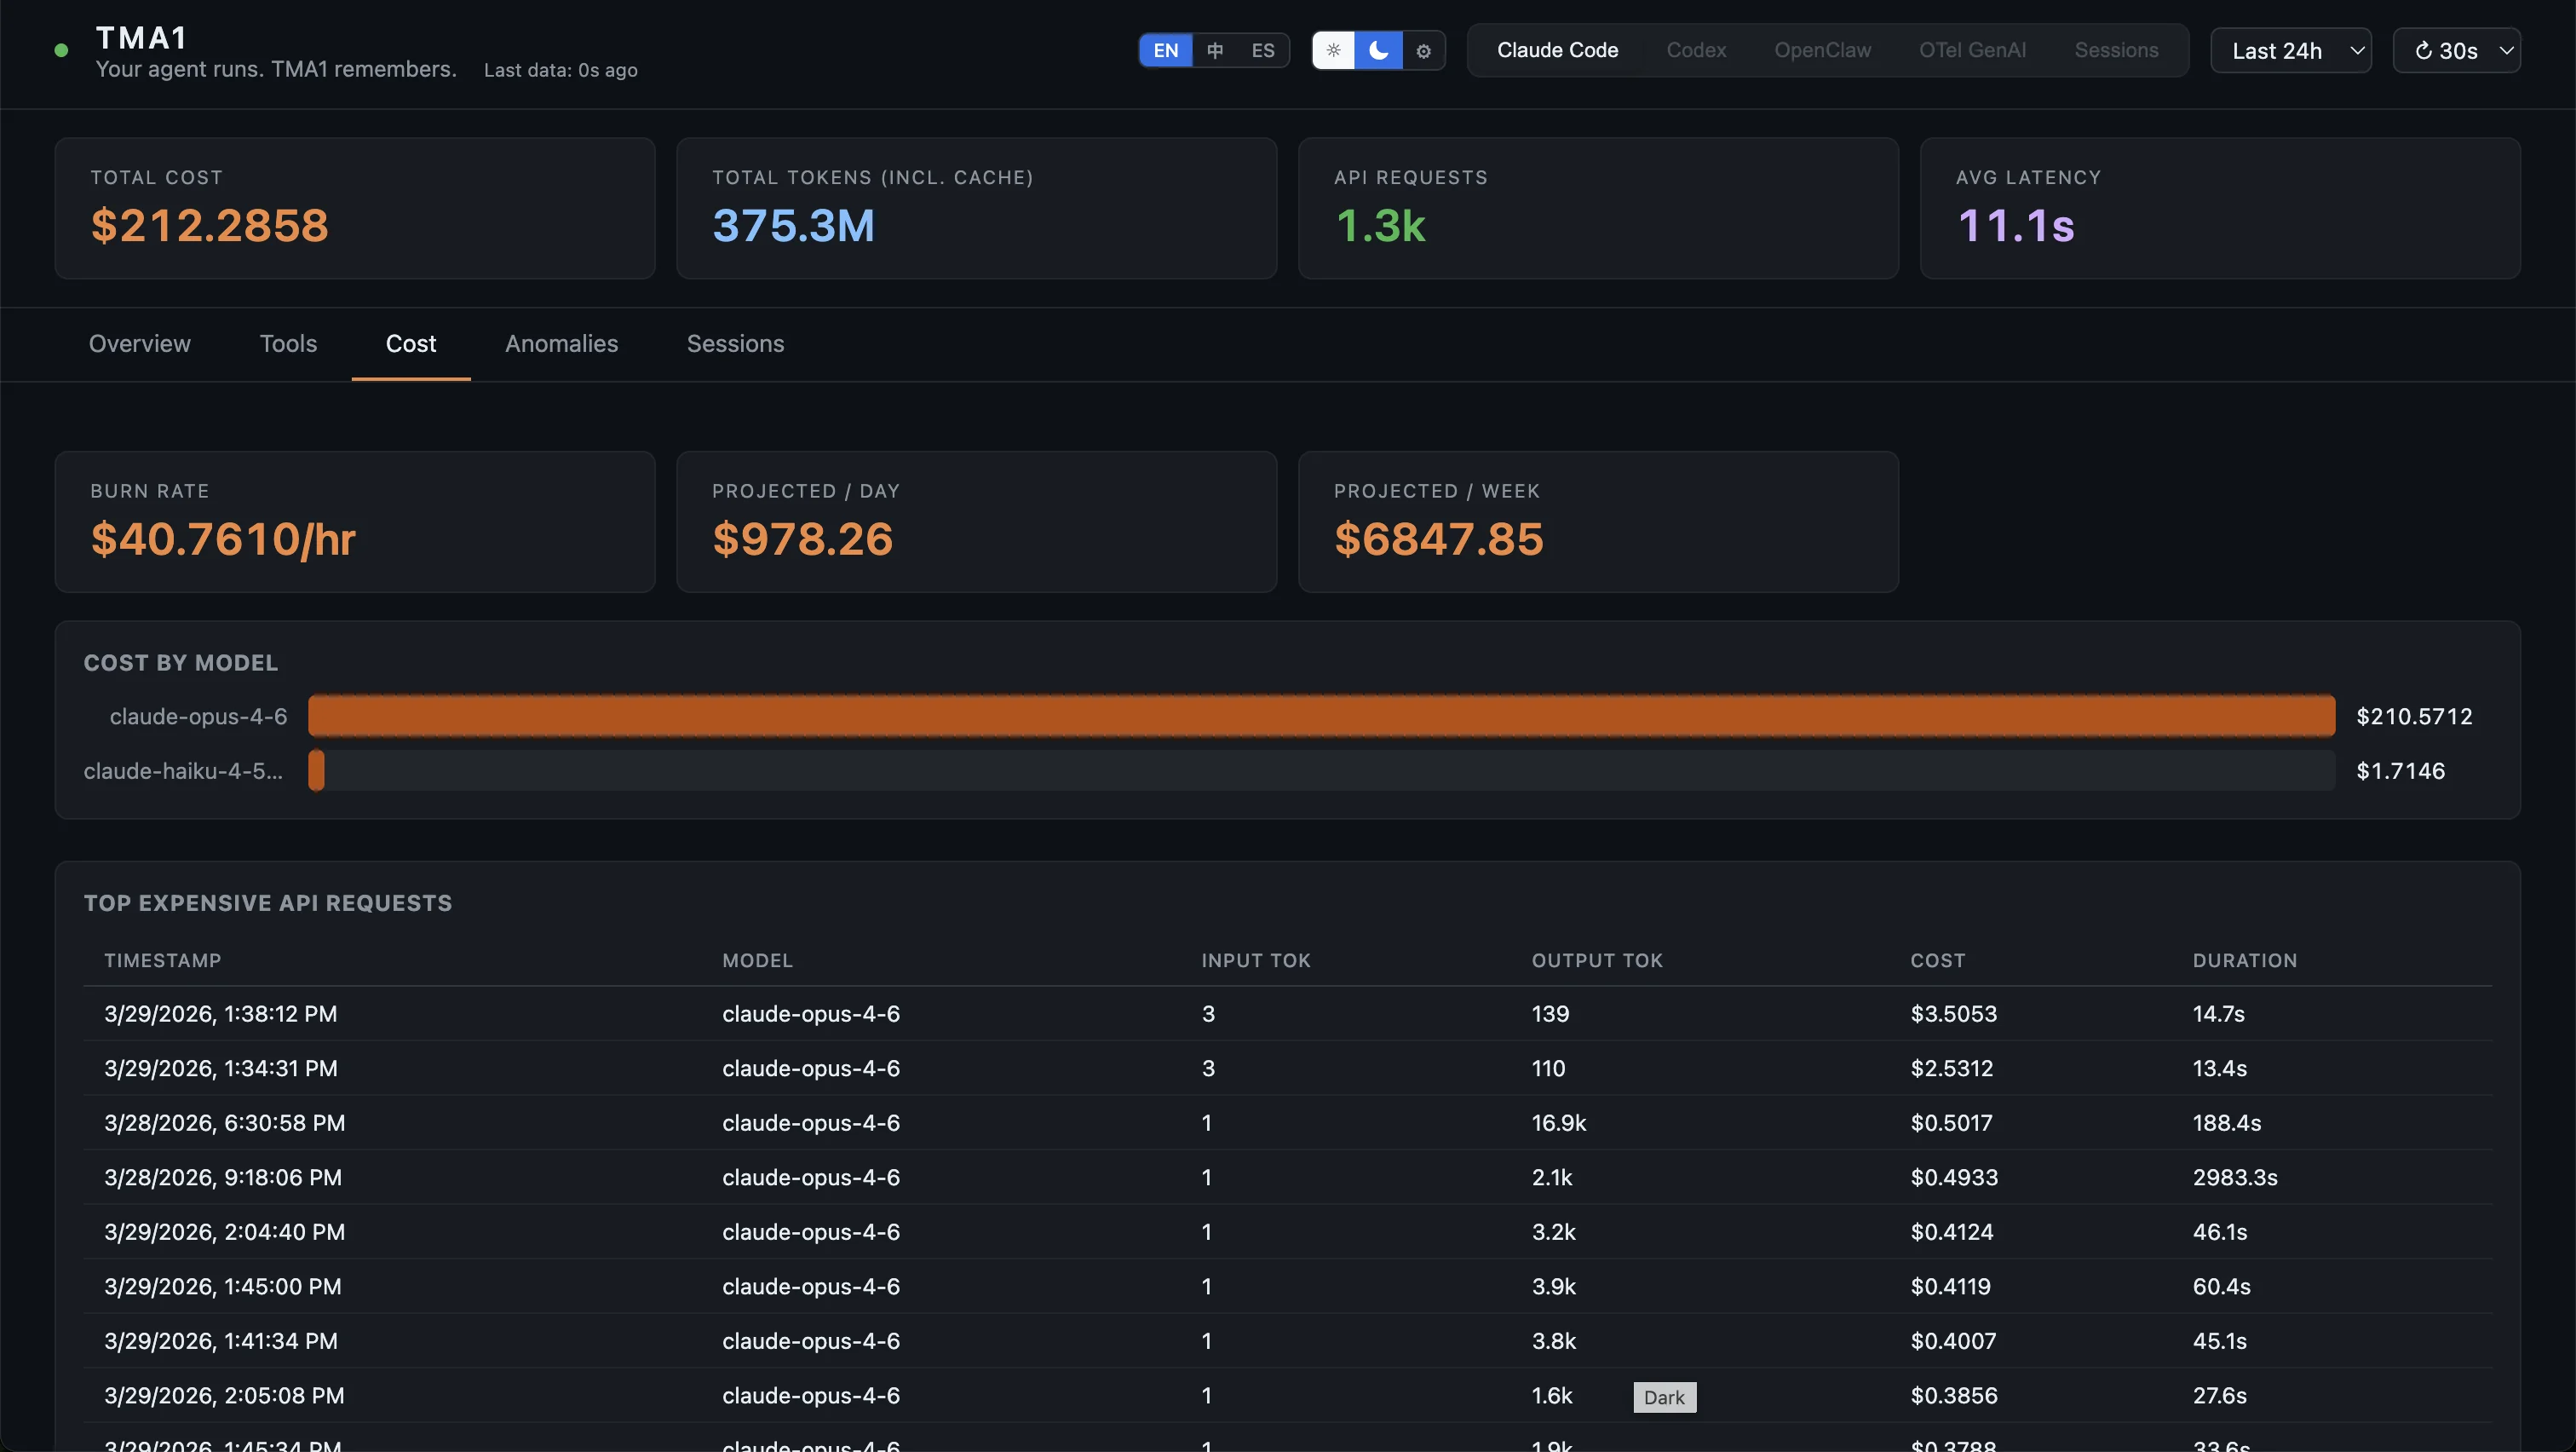The image size is (2576, 1452).
Task: Open the Anomalies tab
Action: click(x=561, y=343)
